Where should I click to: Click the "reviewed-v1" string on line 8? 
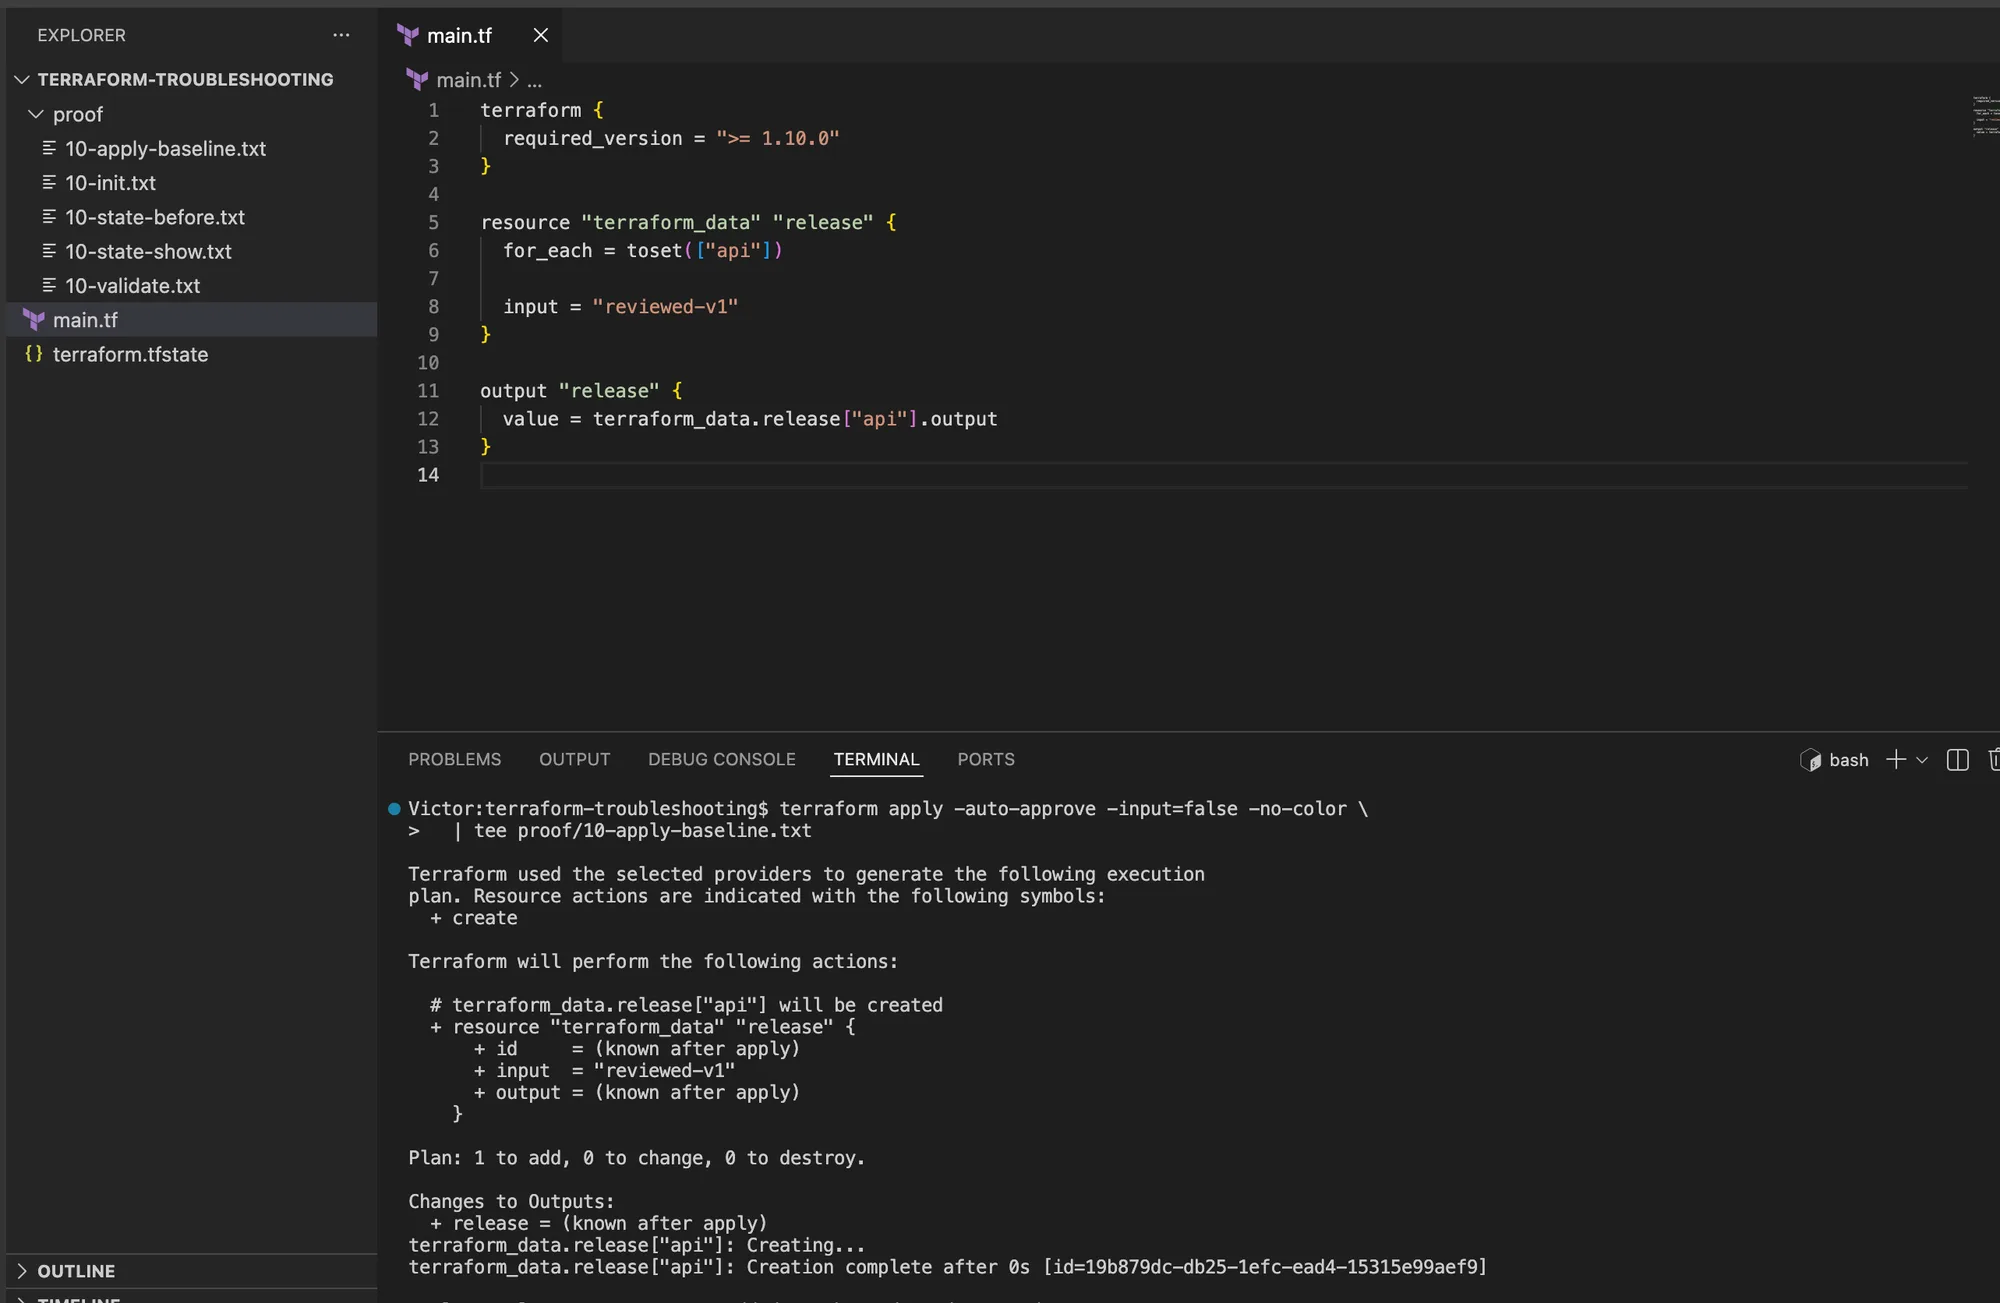(665, 306)
